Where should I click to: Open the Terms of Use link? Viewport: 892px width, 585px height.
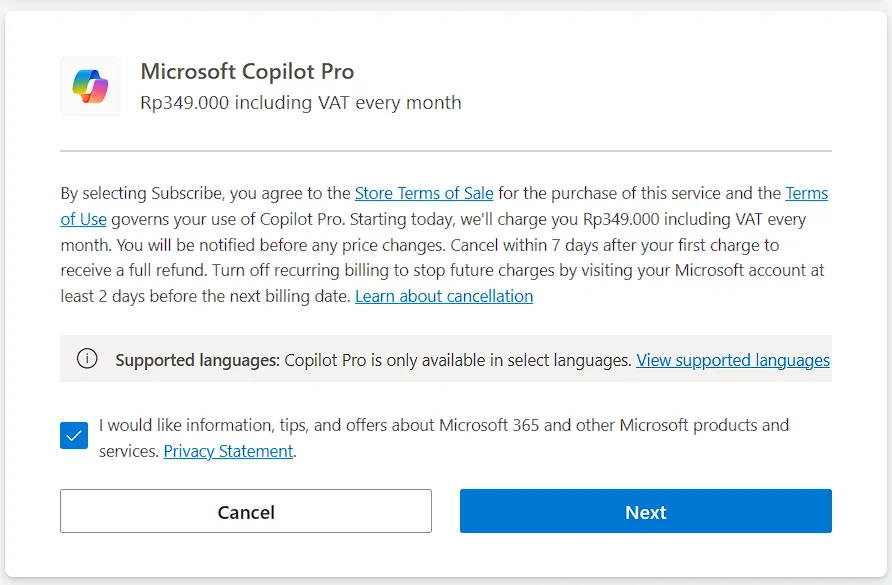(x=83, y=219)
